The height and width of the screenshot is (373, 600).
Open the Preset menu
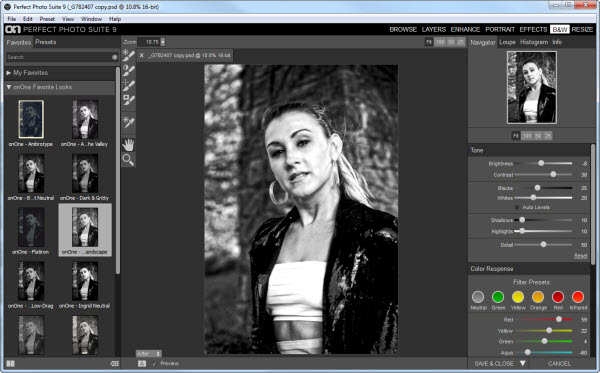pos(47,19)
